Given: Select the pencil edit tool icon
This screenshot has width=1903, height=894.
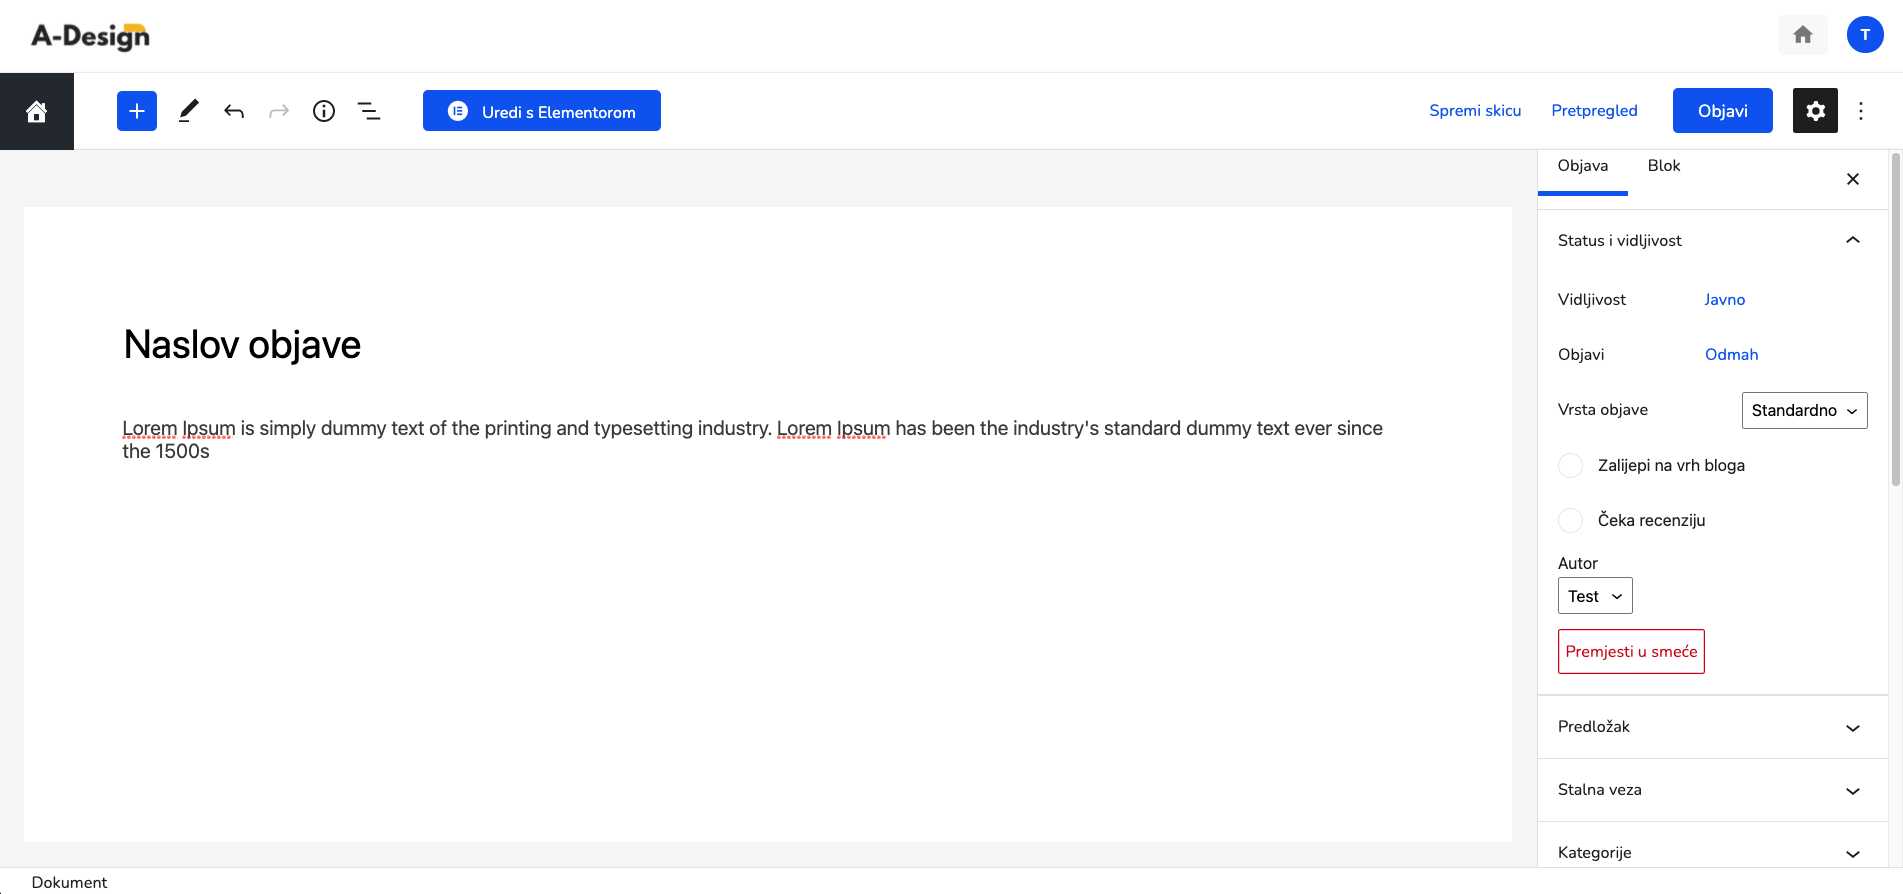Looking at the screenshot, I should coord(188,111).
